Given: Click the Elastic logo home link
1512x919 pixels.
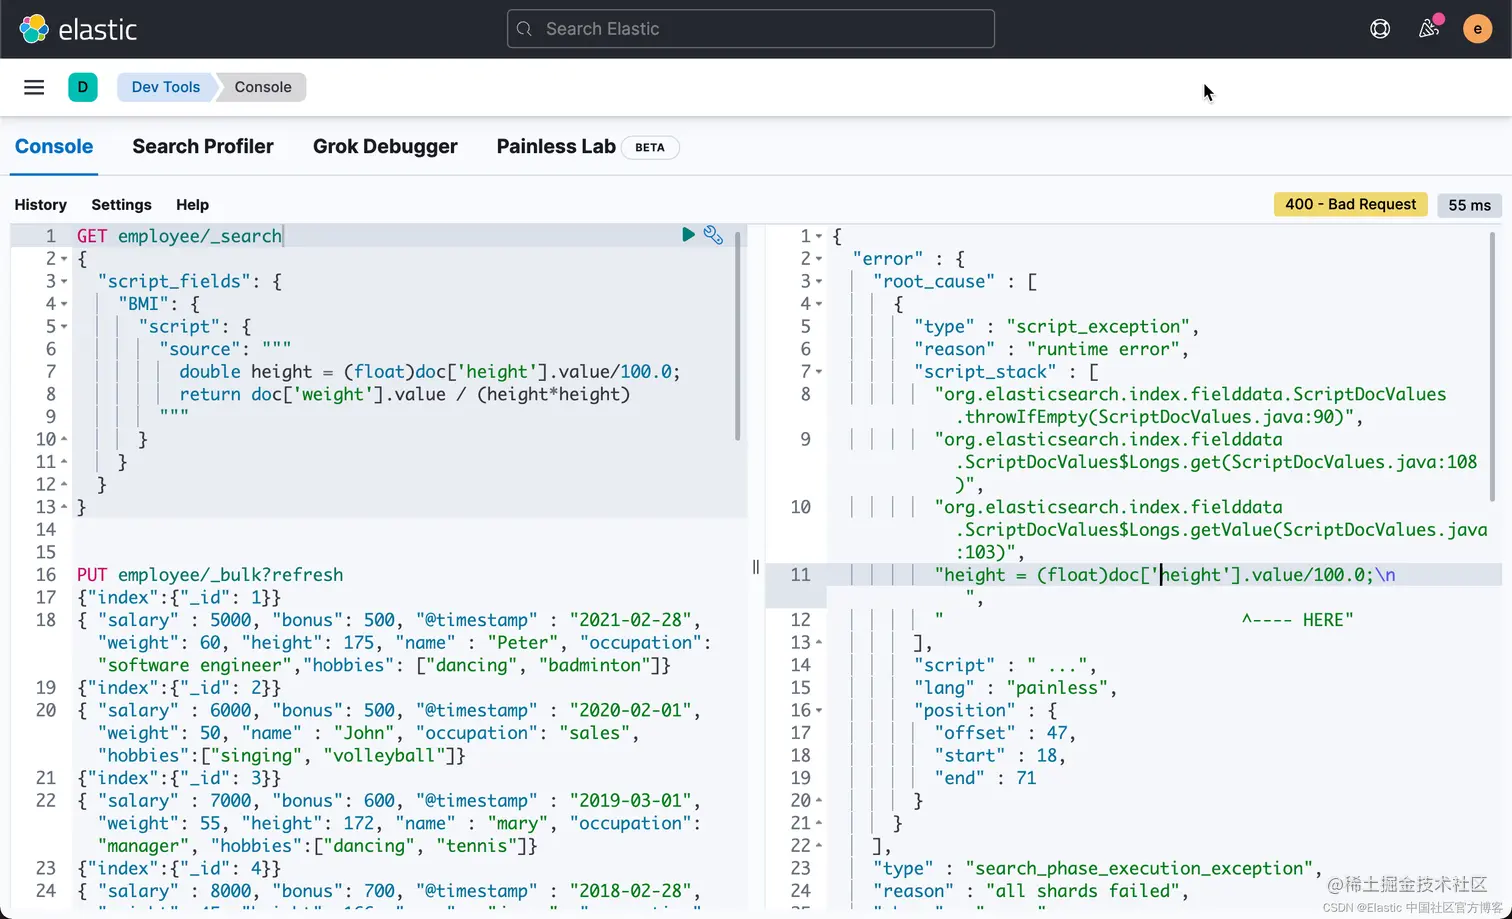Looking at the screenshot, I should coord(78,29).
